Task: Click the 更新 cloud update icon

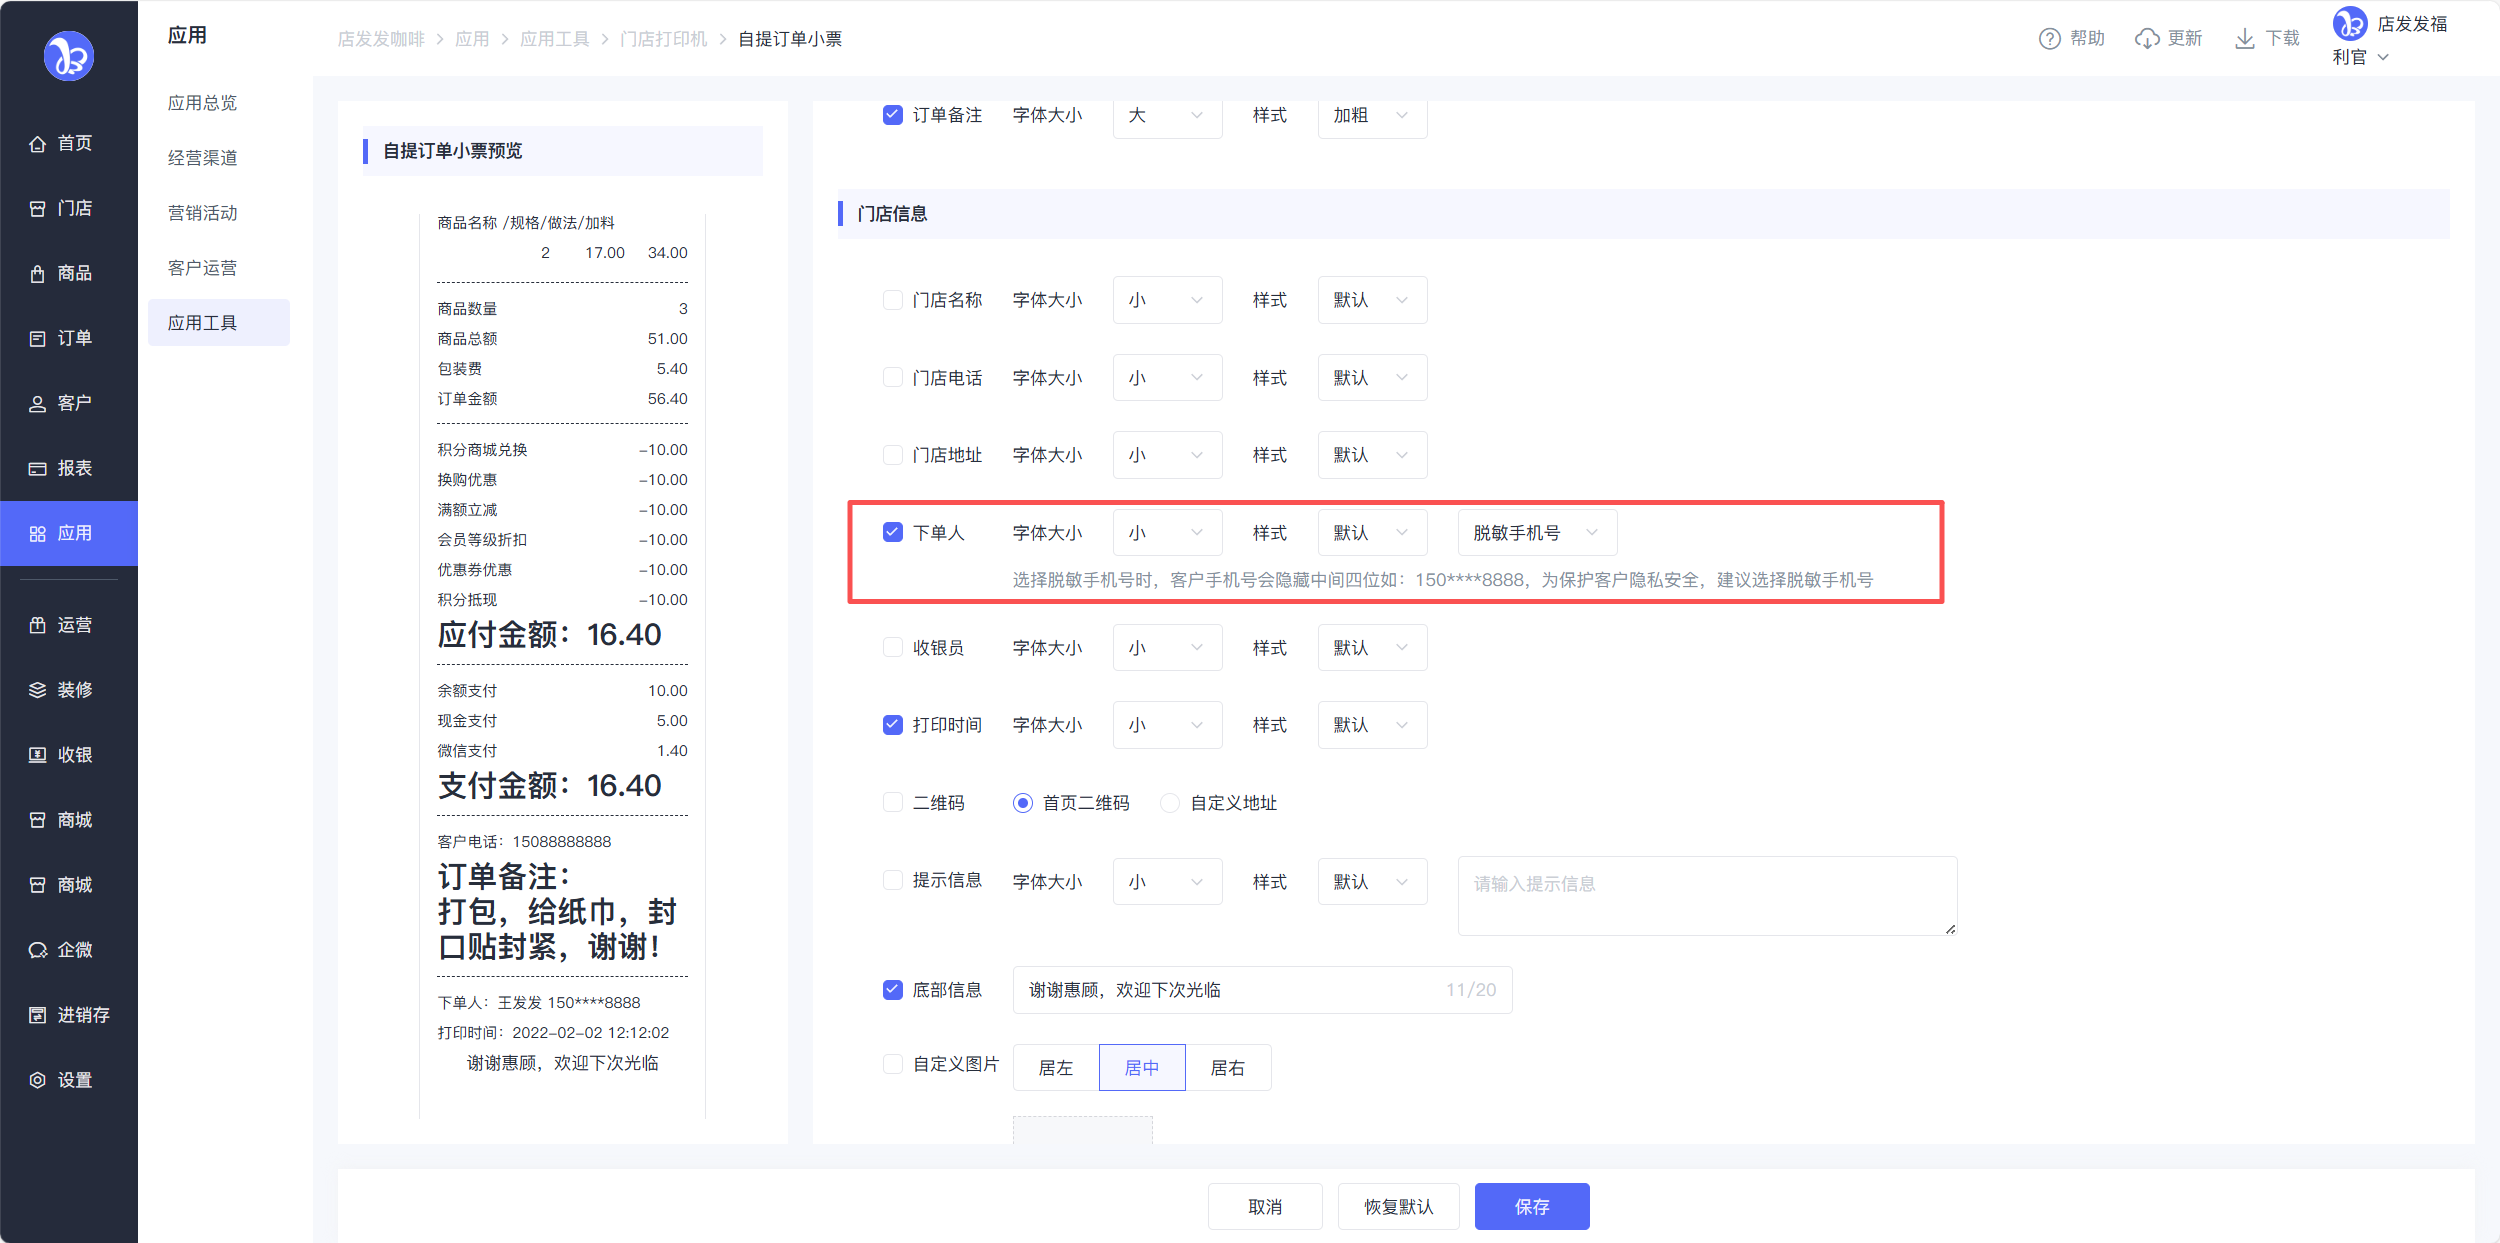Action: click(2146, 39)
